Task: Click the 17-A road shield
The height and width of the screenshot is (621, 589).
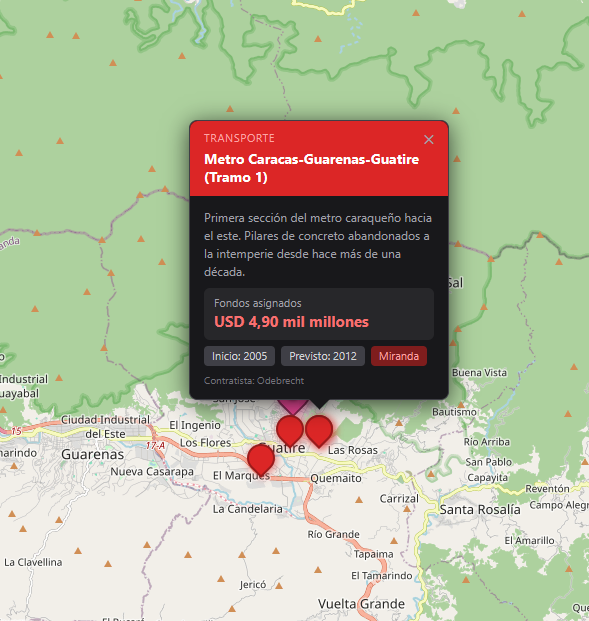Action: tap(155, 446)
